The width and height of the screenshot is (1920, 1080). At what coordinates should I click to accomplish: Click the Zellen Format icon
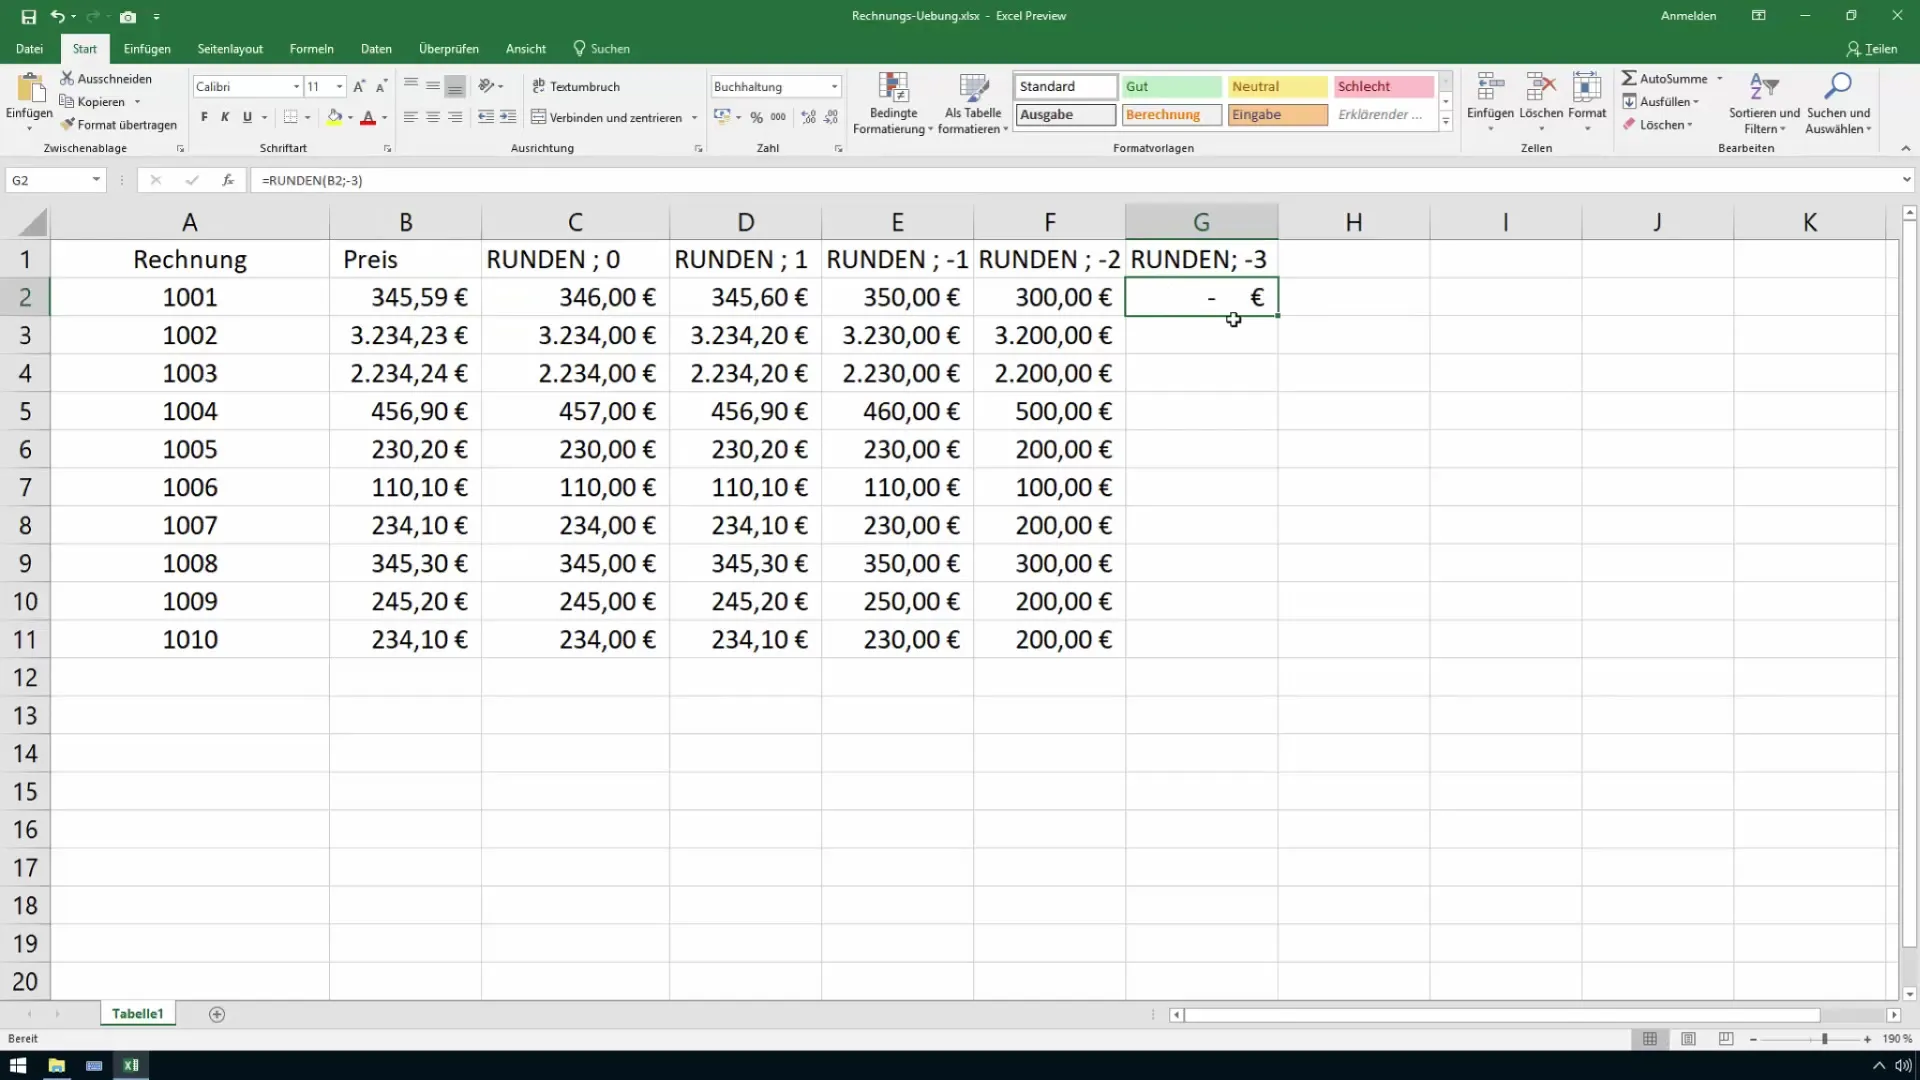point(1587,88)
